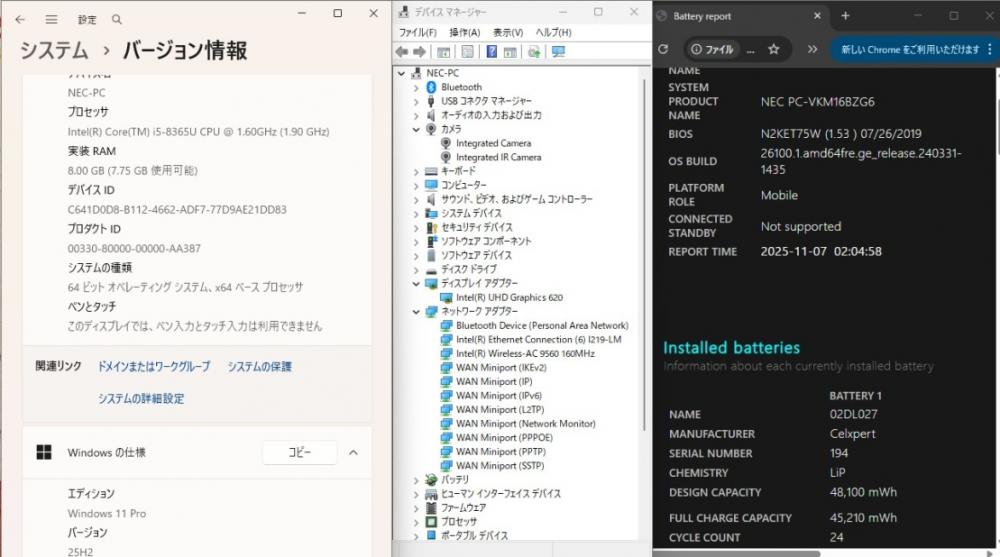1000x557 pixels.
Task: Click Settings window back arrow
Action: [20, 20]
